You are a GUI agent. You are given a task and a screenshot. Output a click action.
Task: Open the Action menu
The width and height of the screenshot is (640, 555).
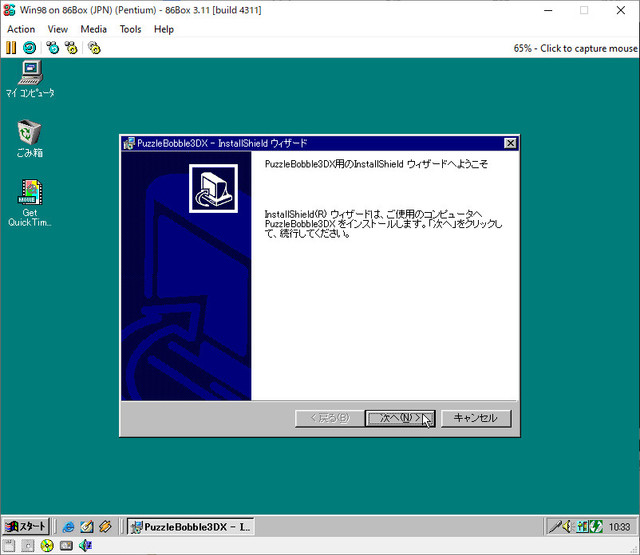(x=21, y=29)
